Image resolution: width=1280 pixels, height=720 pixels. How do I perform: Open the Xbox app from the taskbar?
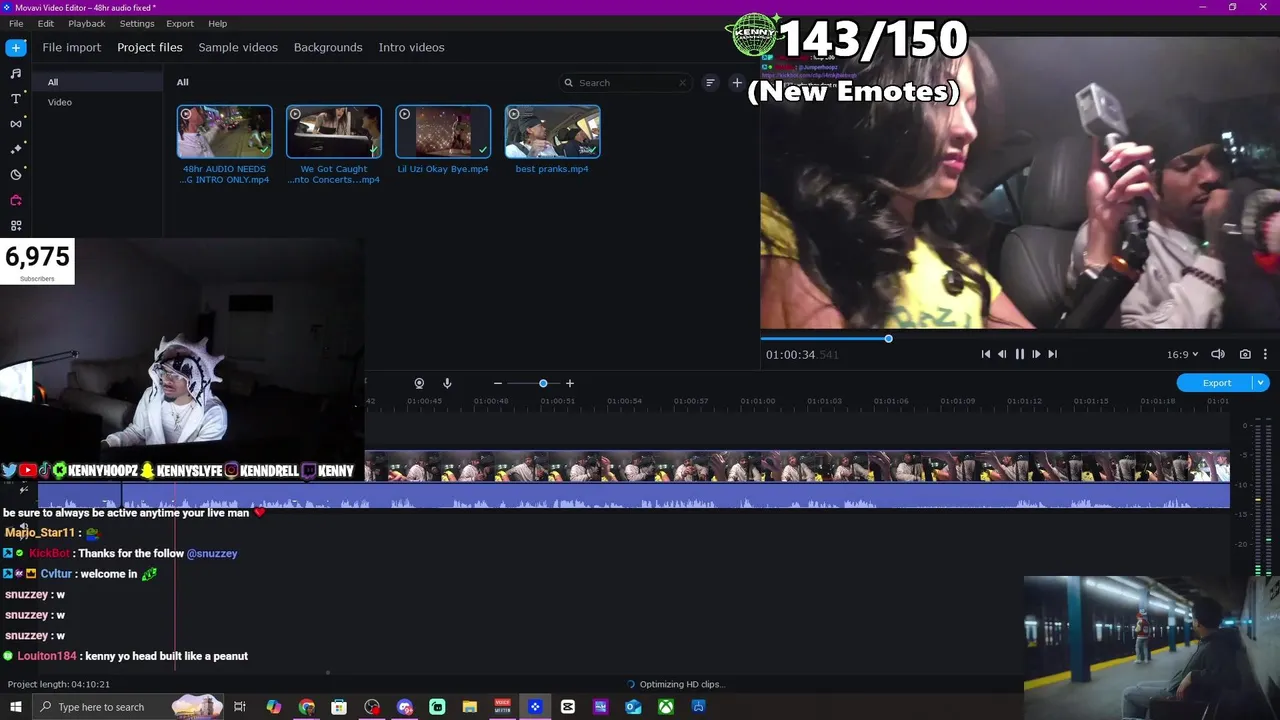(x=666, y=707)
